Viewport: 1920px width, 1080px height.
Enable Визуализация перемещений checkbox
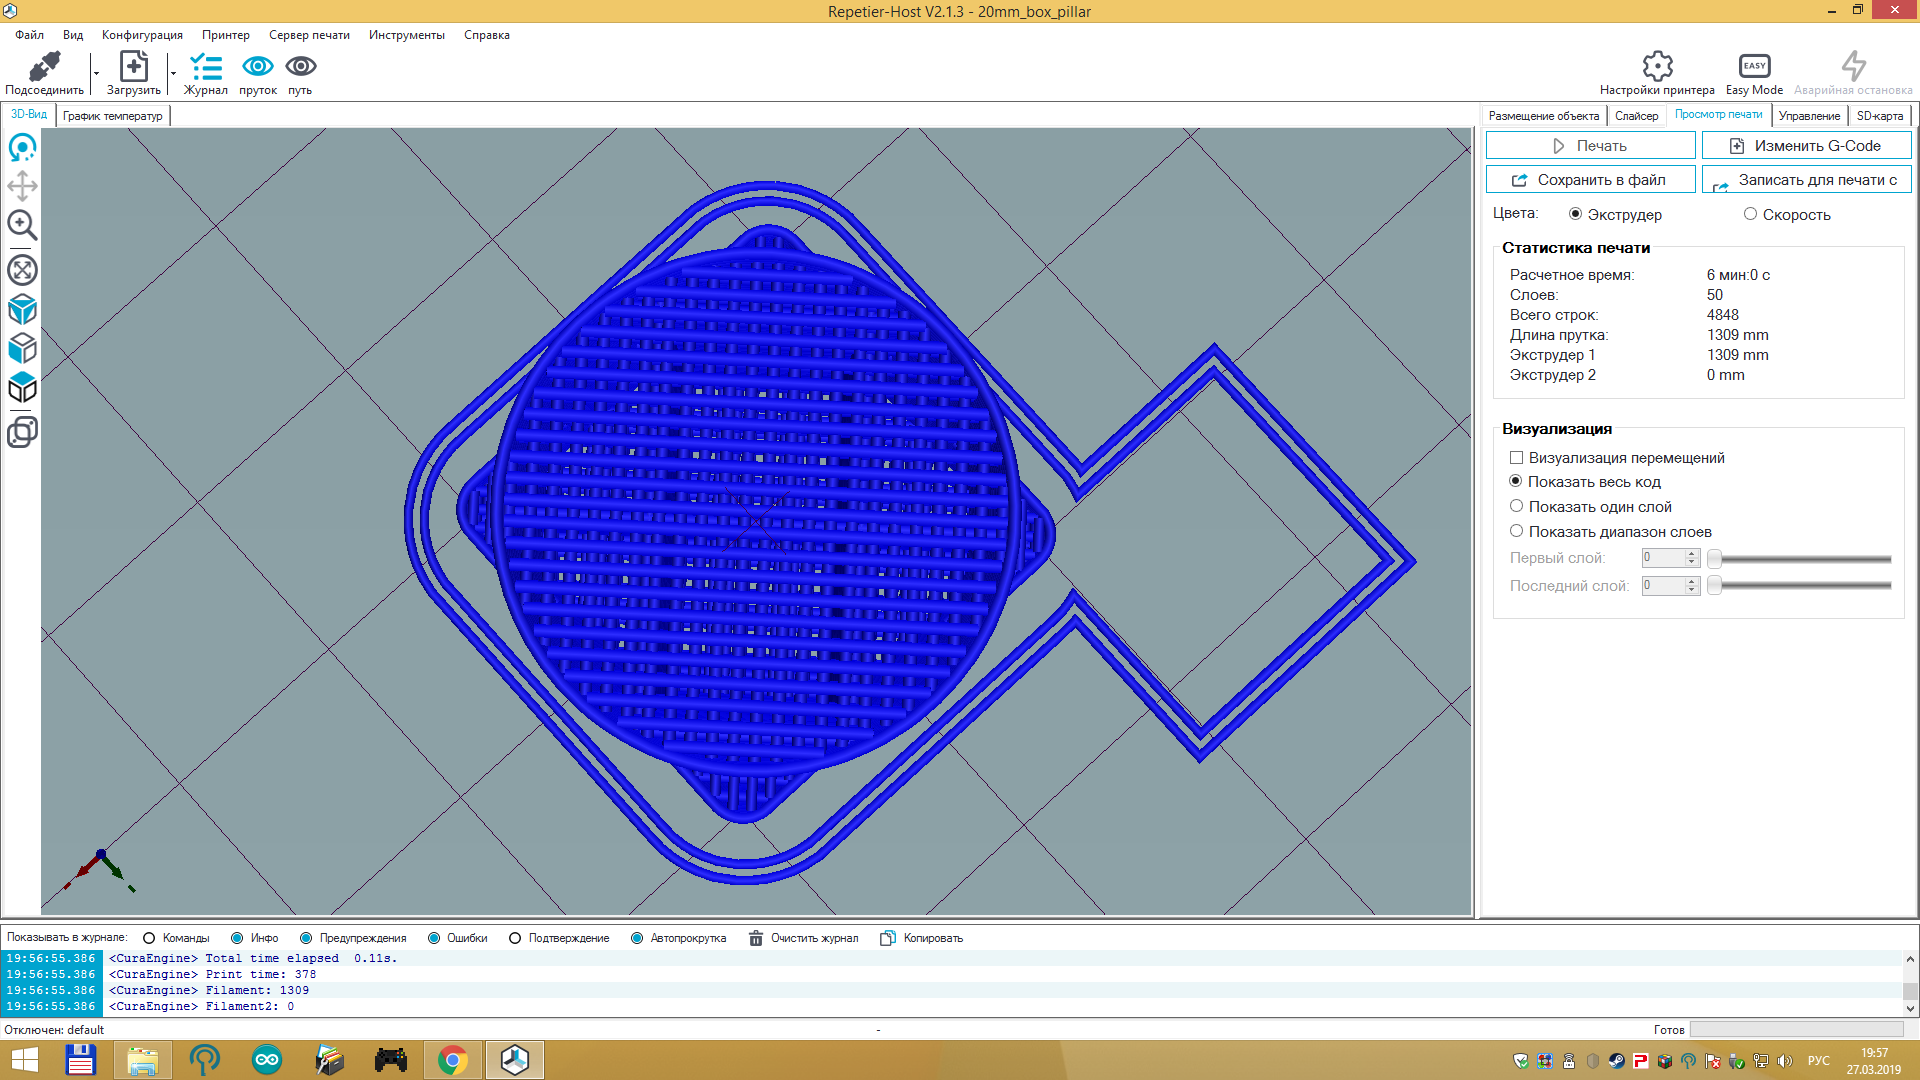1515,456
